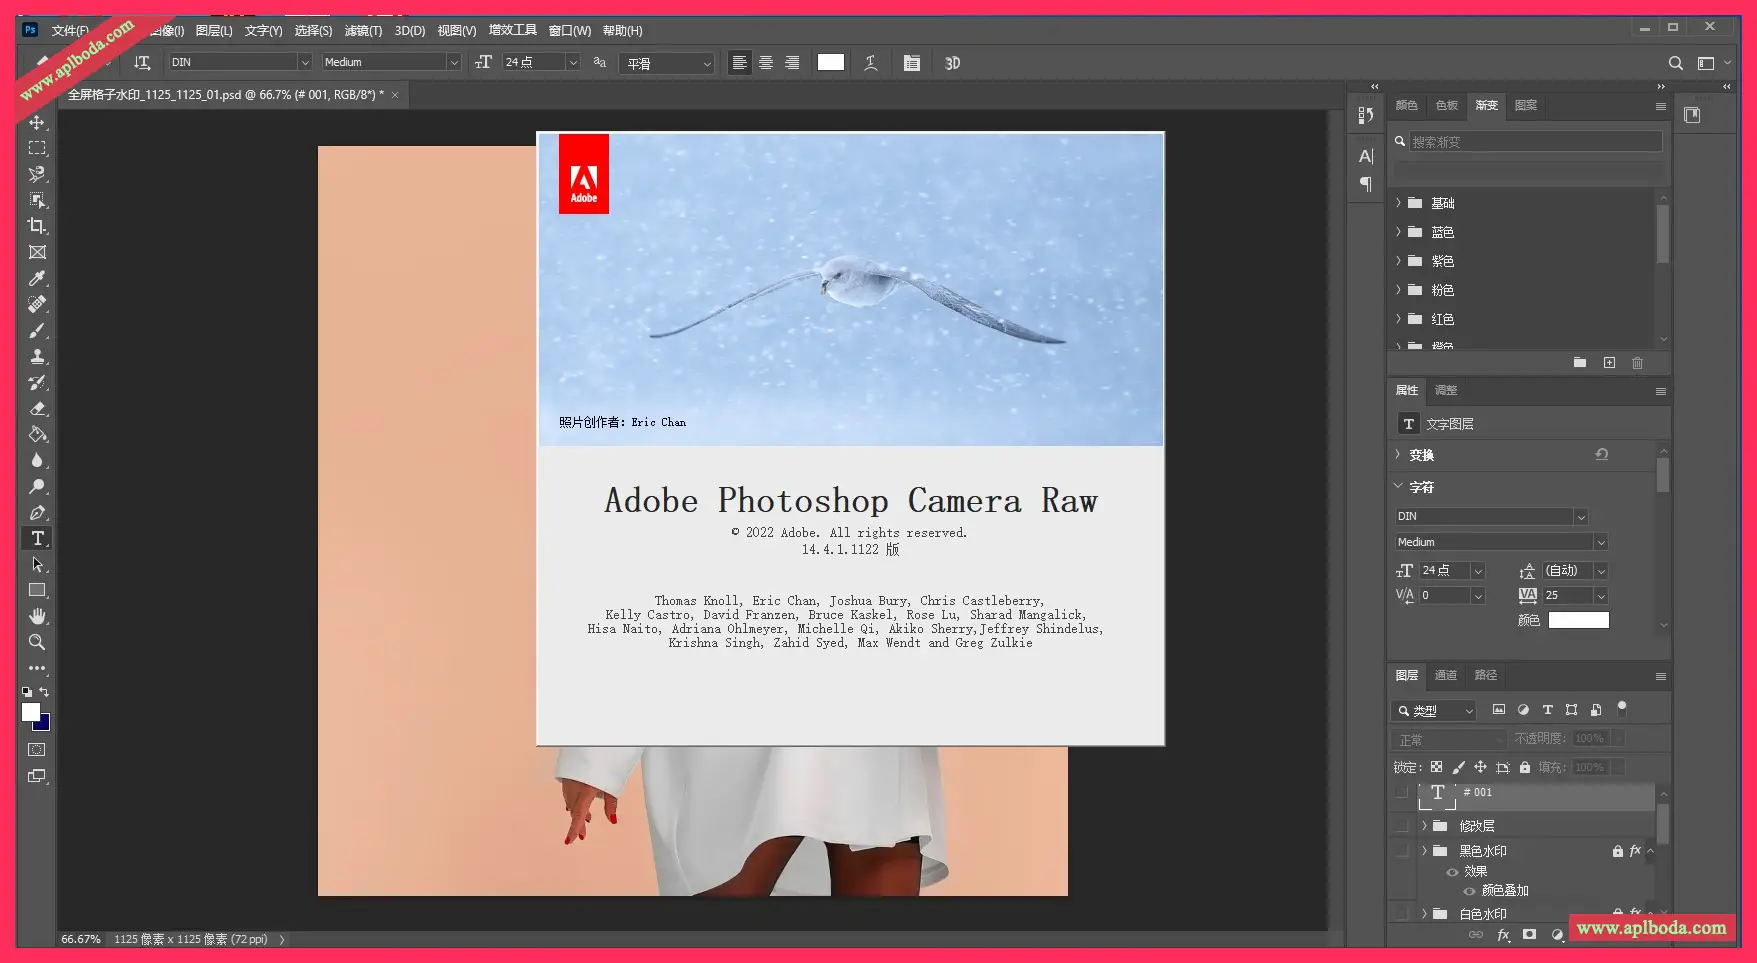Collapse the 字符 section in Properties
Viewport: 1757px width, 963px height.
point(1399,487)
